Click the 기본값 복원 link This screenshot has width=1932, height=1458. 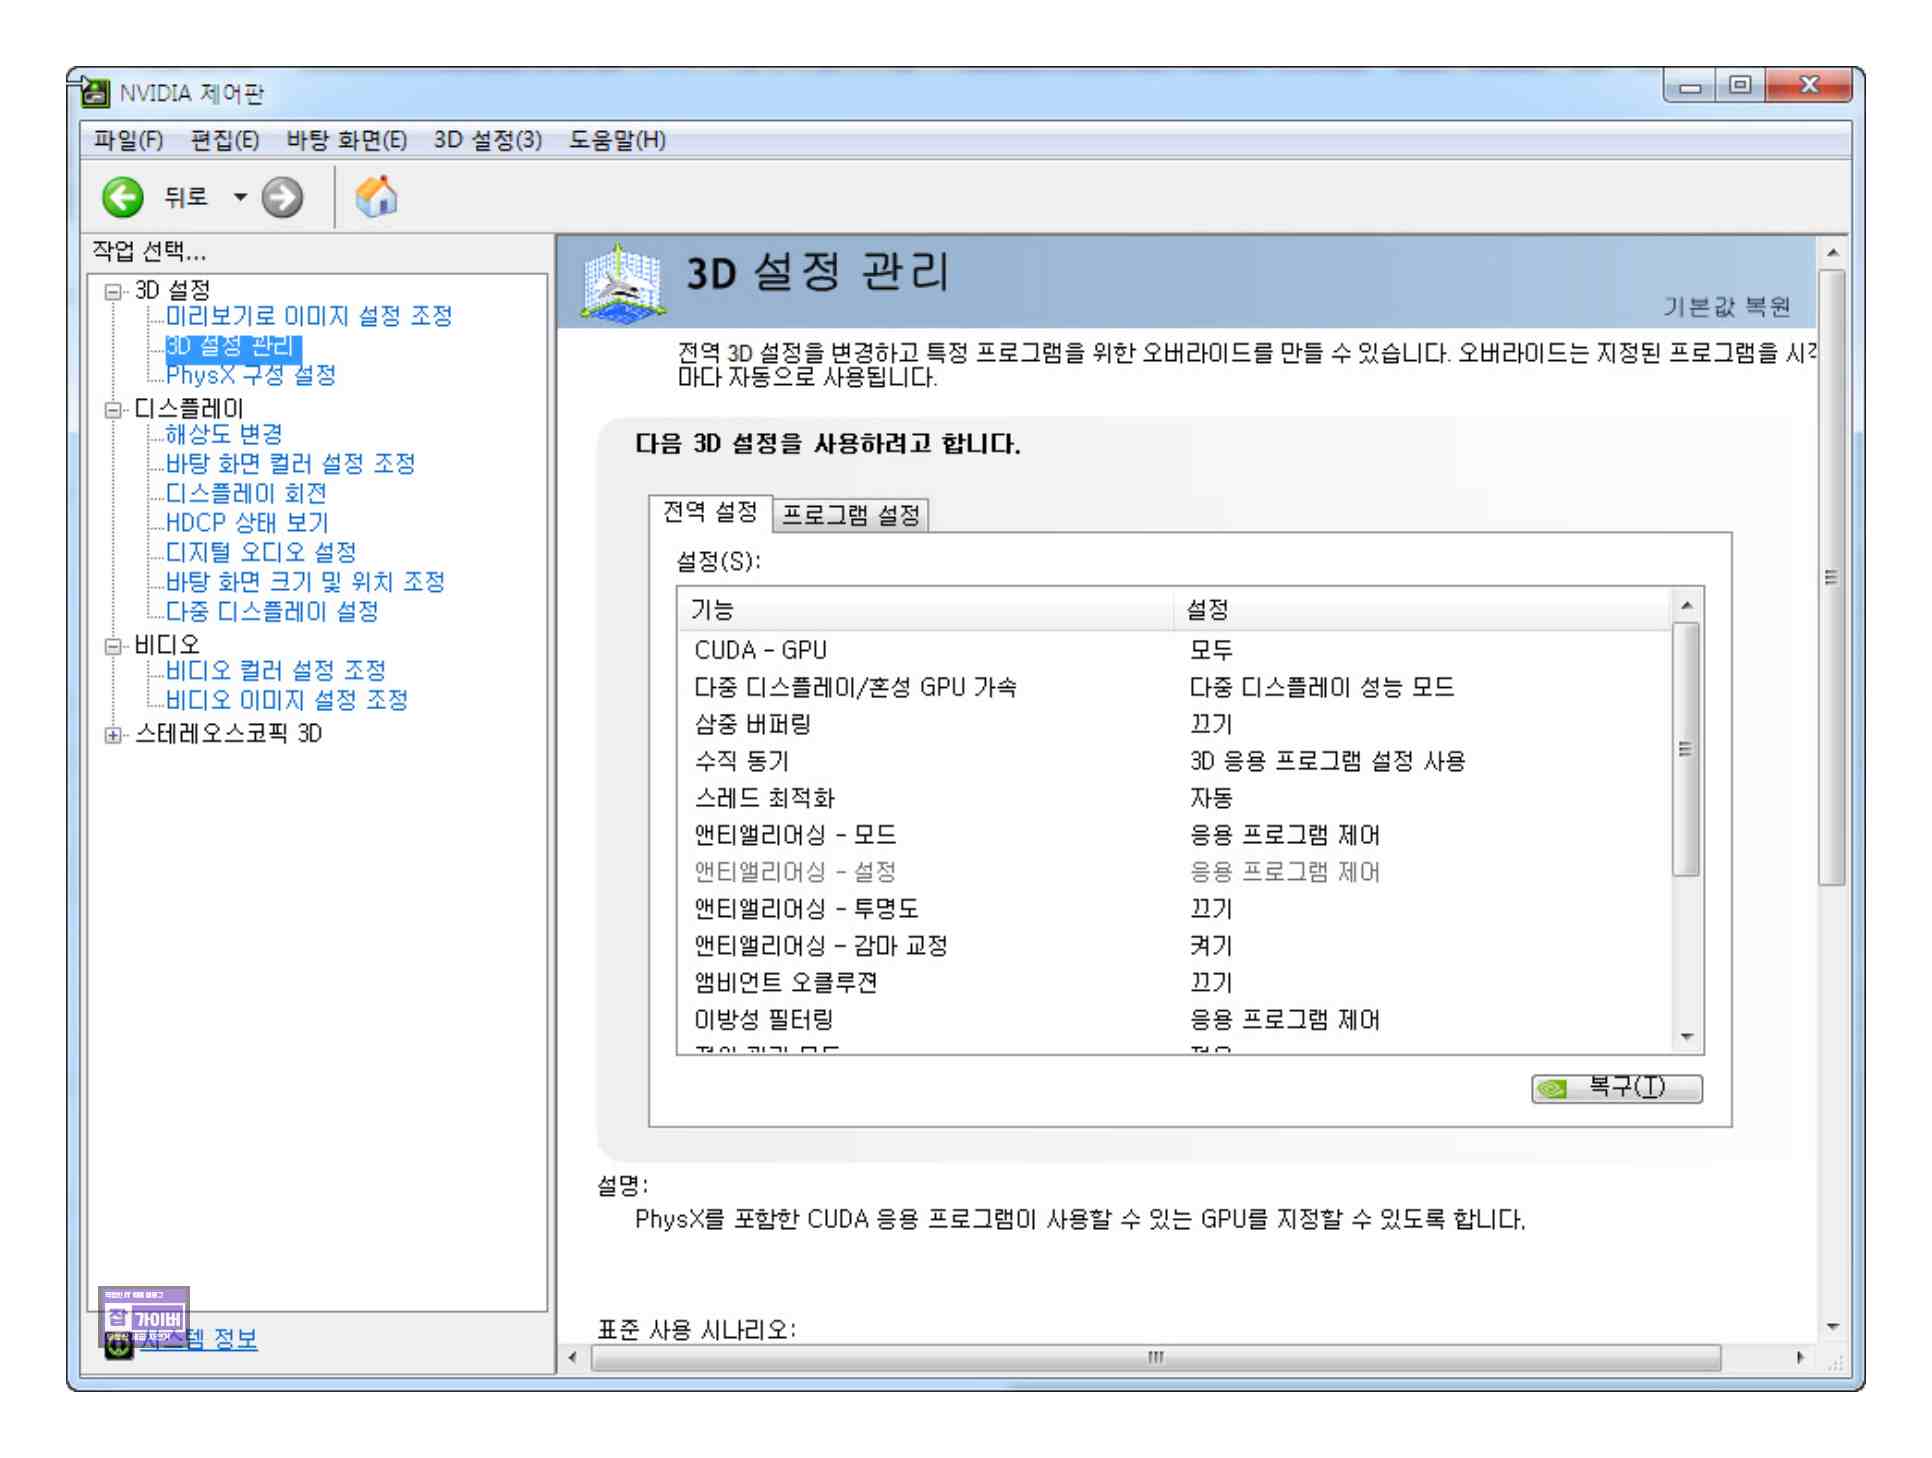(1726, 307)
